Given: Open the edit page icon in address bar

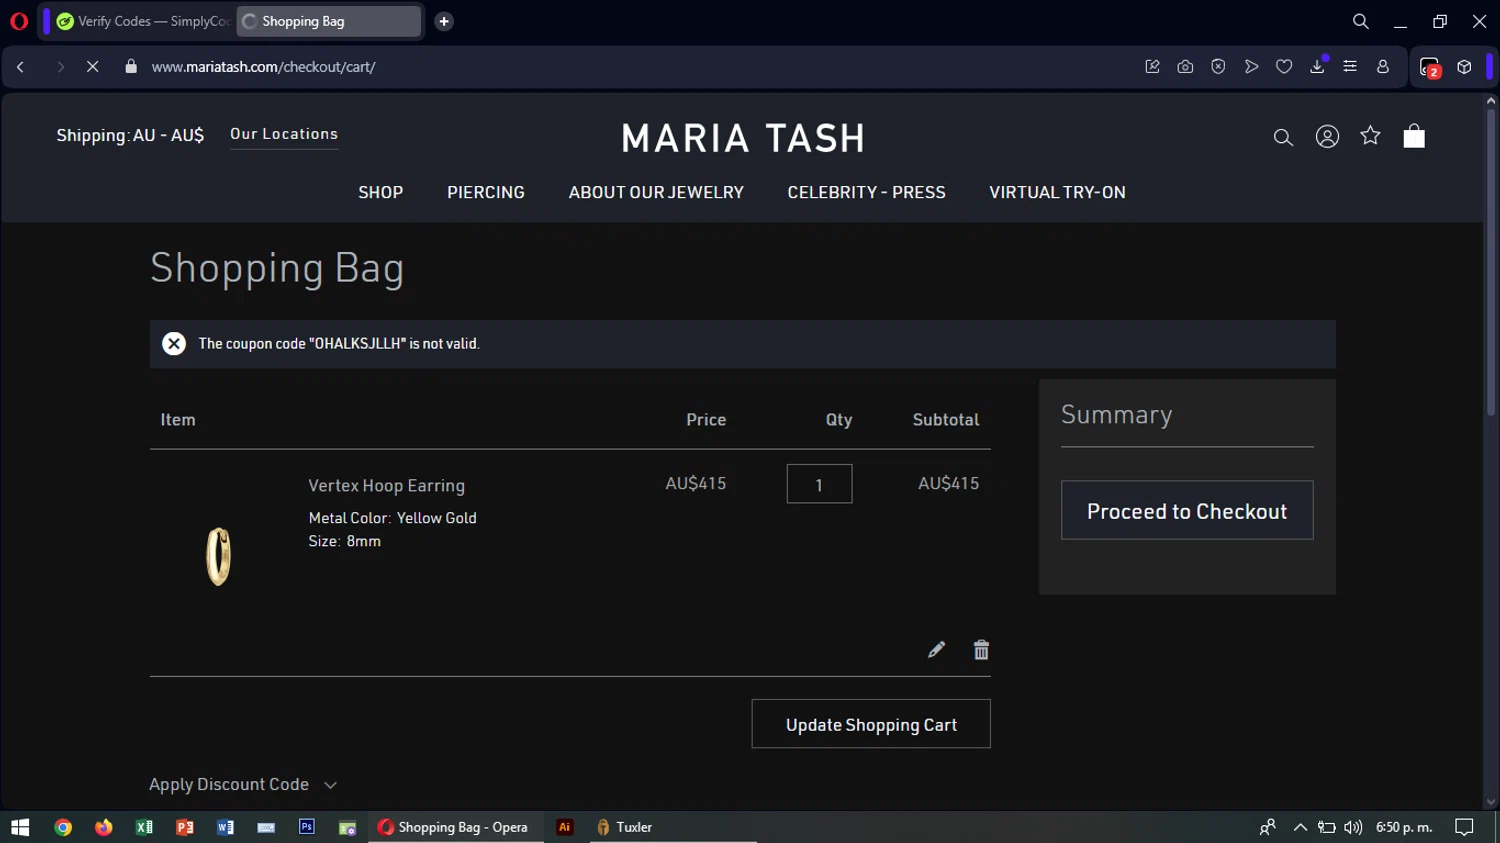Looking at the screenshot, I should 1152,67.
